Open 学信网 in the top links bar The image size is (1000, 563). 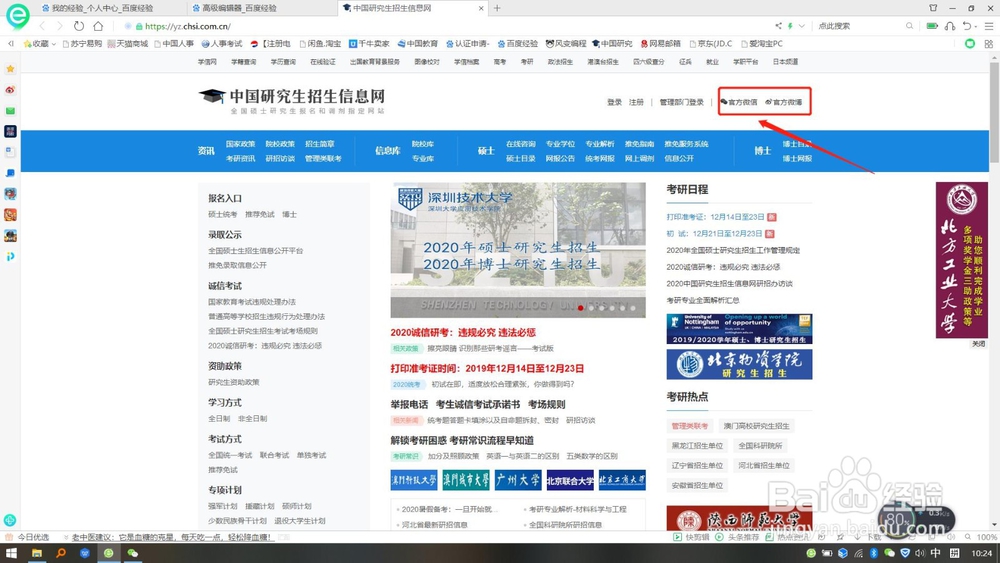point(207,62)
